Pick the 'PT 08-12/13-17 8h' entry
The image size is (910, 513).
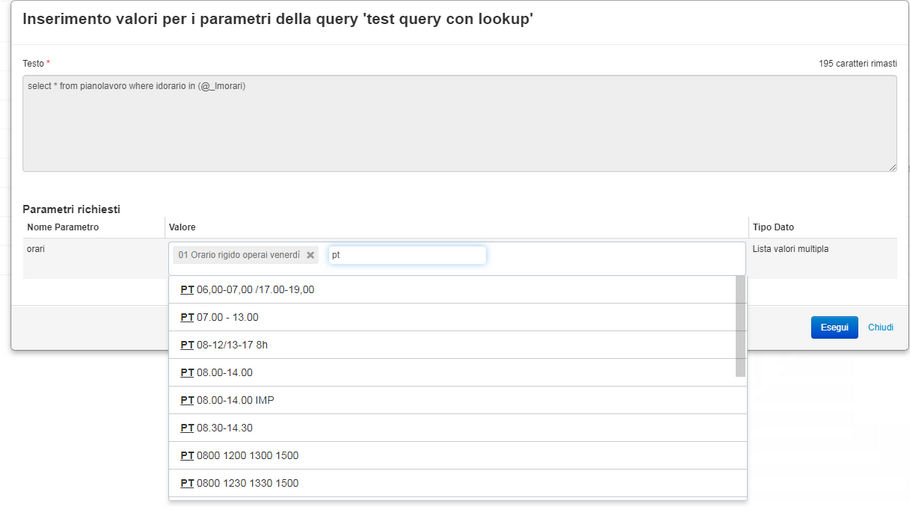point(225,345)
